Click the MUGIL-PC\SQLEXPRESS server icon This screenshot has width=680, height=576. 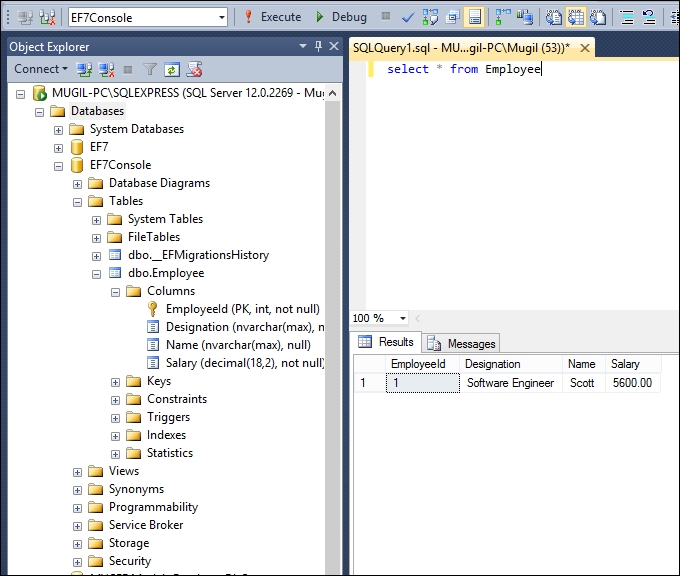coord(39,93)
